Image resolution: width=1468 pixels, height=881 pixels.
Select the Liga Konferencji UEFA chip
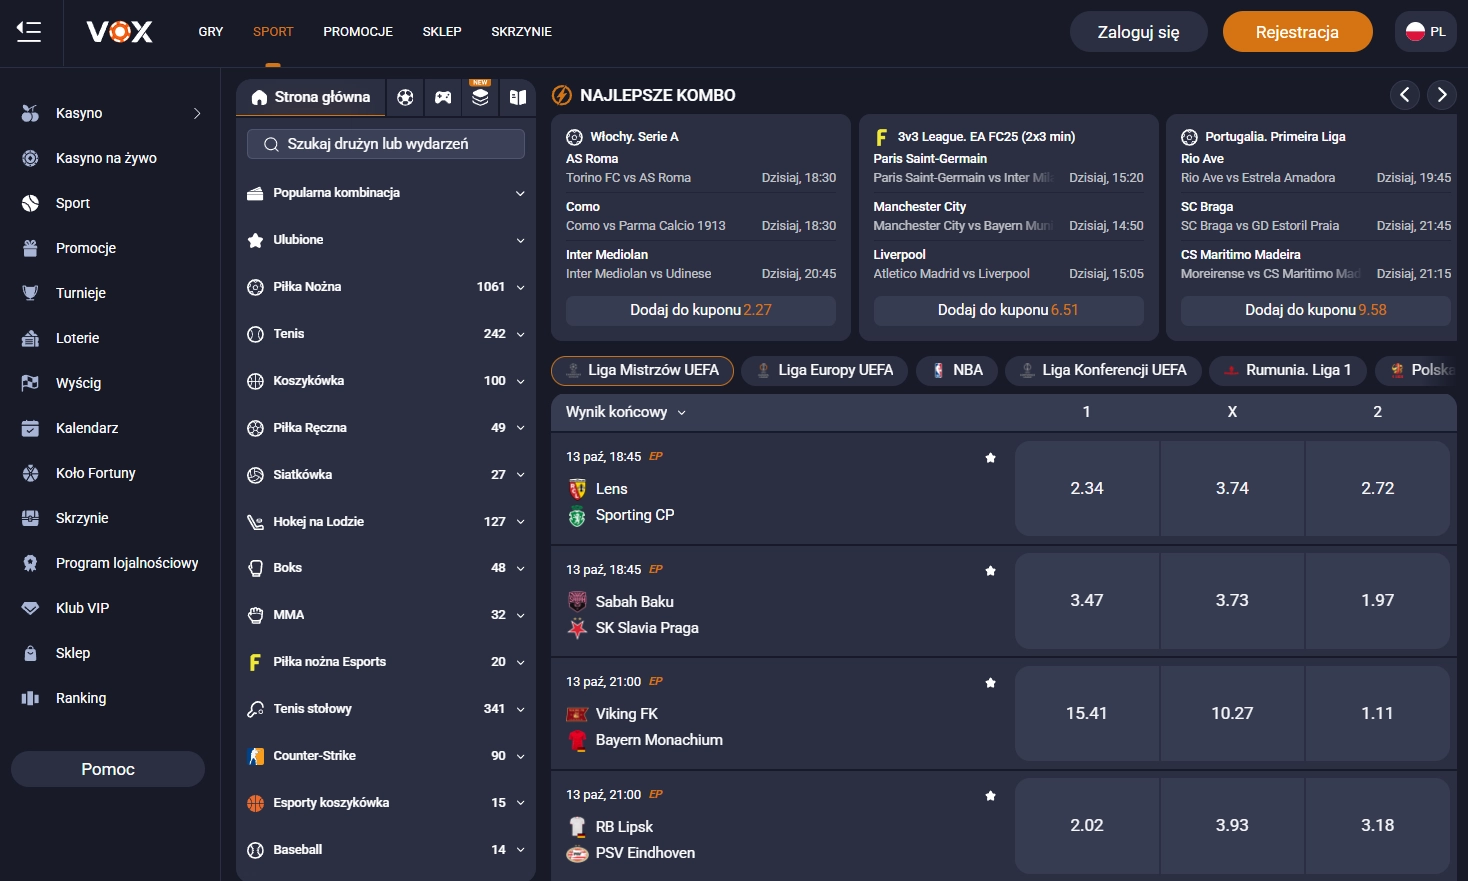pos(1103,370)
